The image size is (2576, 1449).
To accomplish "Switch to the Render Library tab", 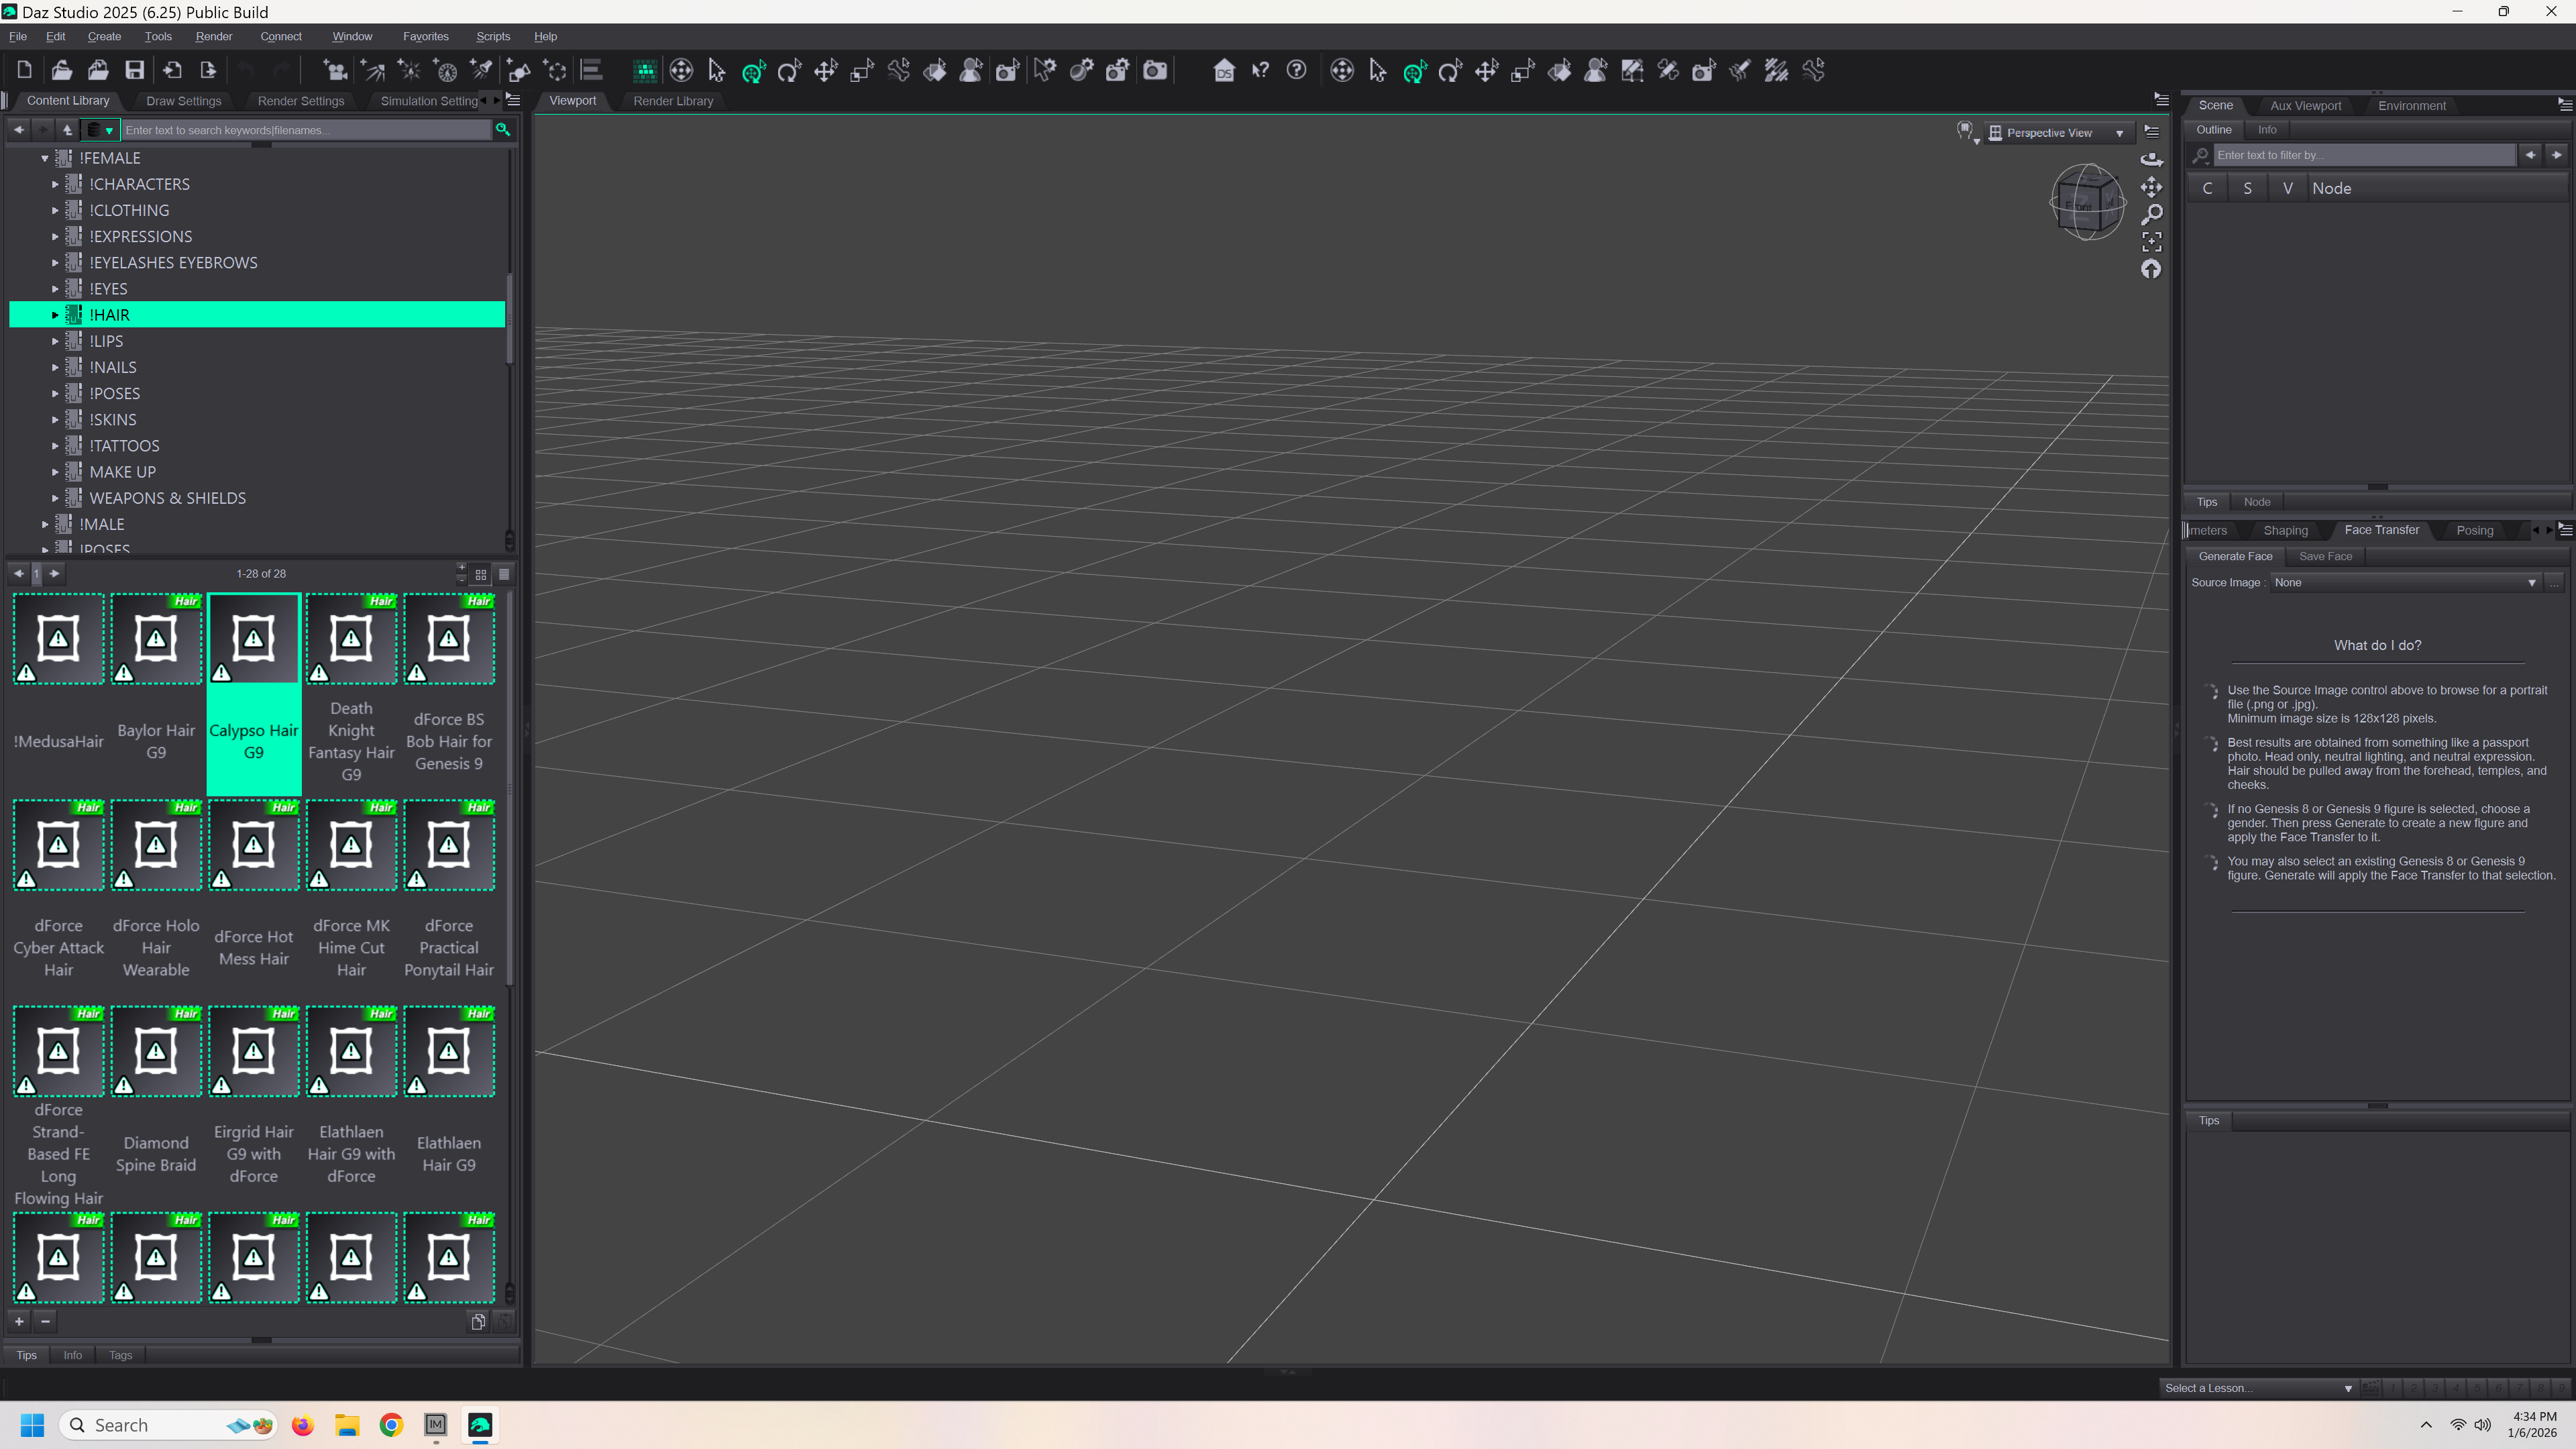I will 672,101.
